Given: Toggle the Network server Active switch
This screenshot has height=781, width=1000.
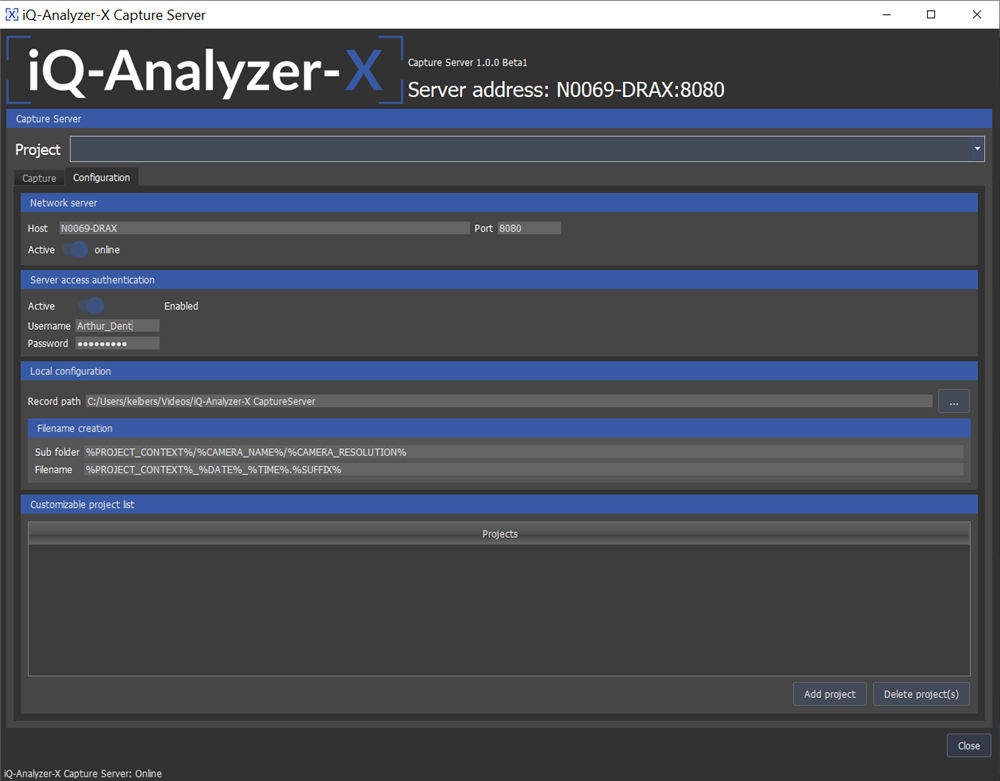Looking at the screenshot, I should [76, 249].
